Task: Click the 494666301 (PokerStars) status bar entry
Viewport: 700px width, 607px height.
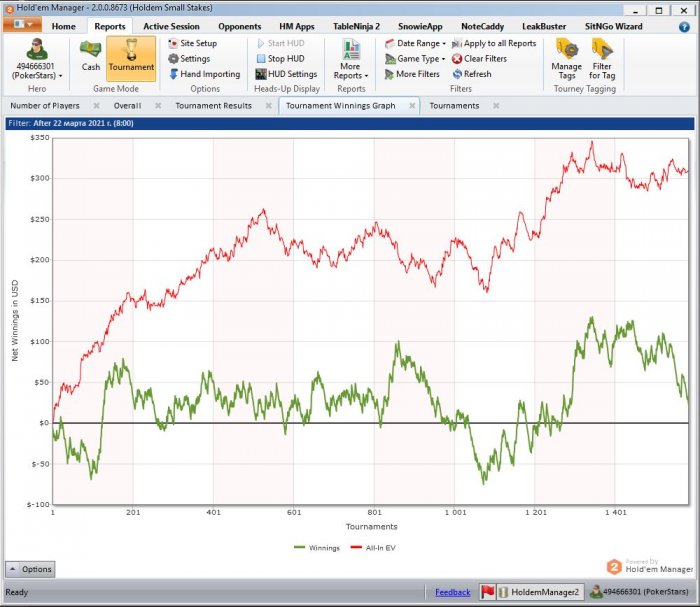Action: coord(639,592)
